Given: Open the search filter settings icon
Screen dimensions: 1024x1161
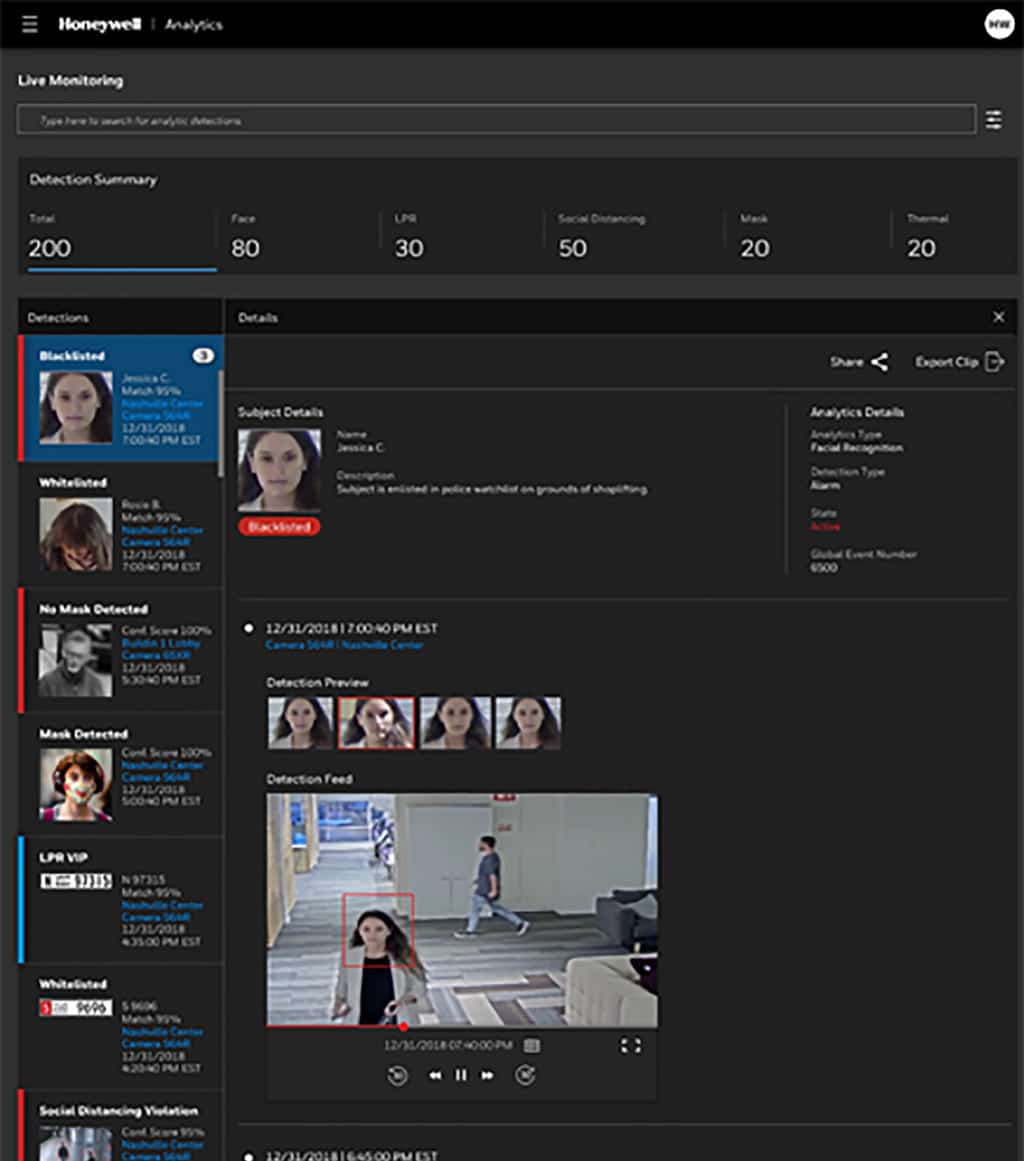Looking at the screenshot, I should [993, 120].
